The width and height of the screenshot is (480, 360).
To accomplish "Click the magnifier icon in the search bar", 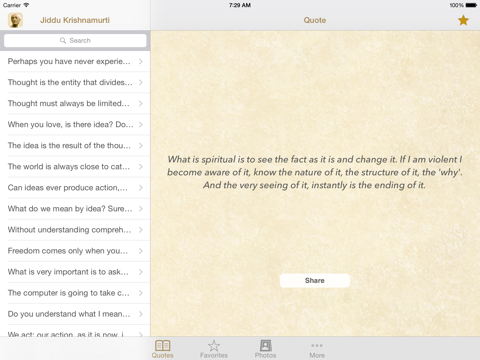I will tap(63, 41).
